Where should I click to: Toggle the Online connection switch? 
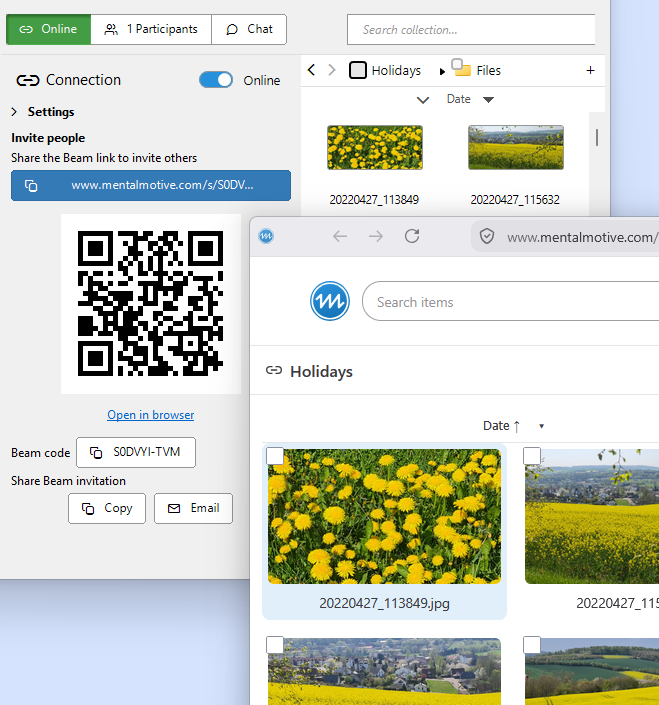coord(216,80)
